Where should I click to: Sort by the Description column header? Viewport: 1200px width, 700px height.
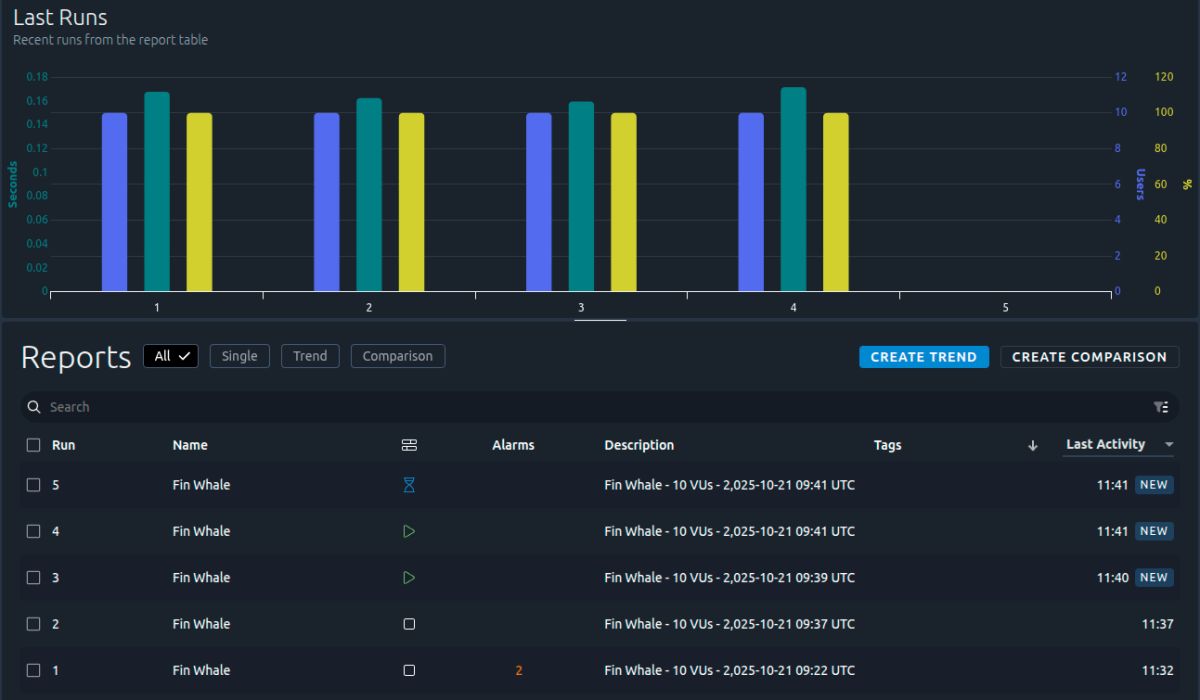click(x=639, y=445)
